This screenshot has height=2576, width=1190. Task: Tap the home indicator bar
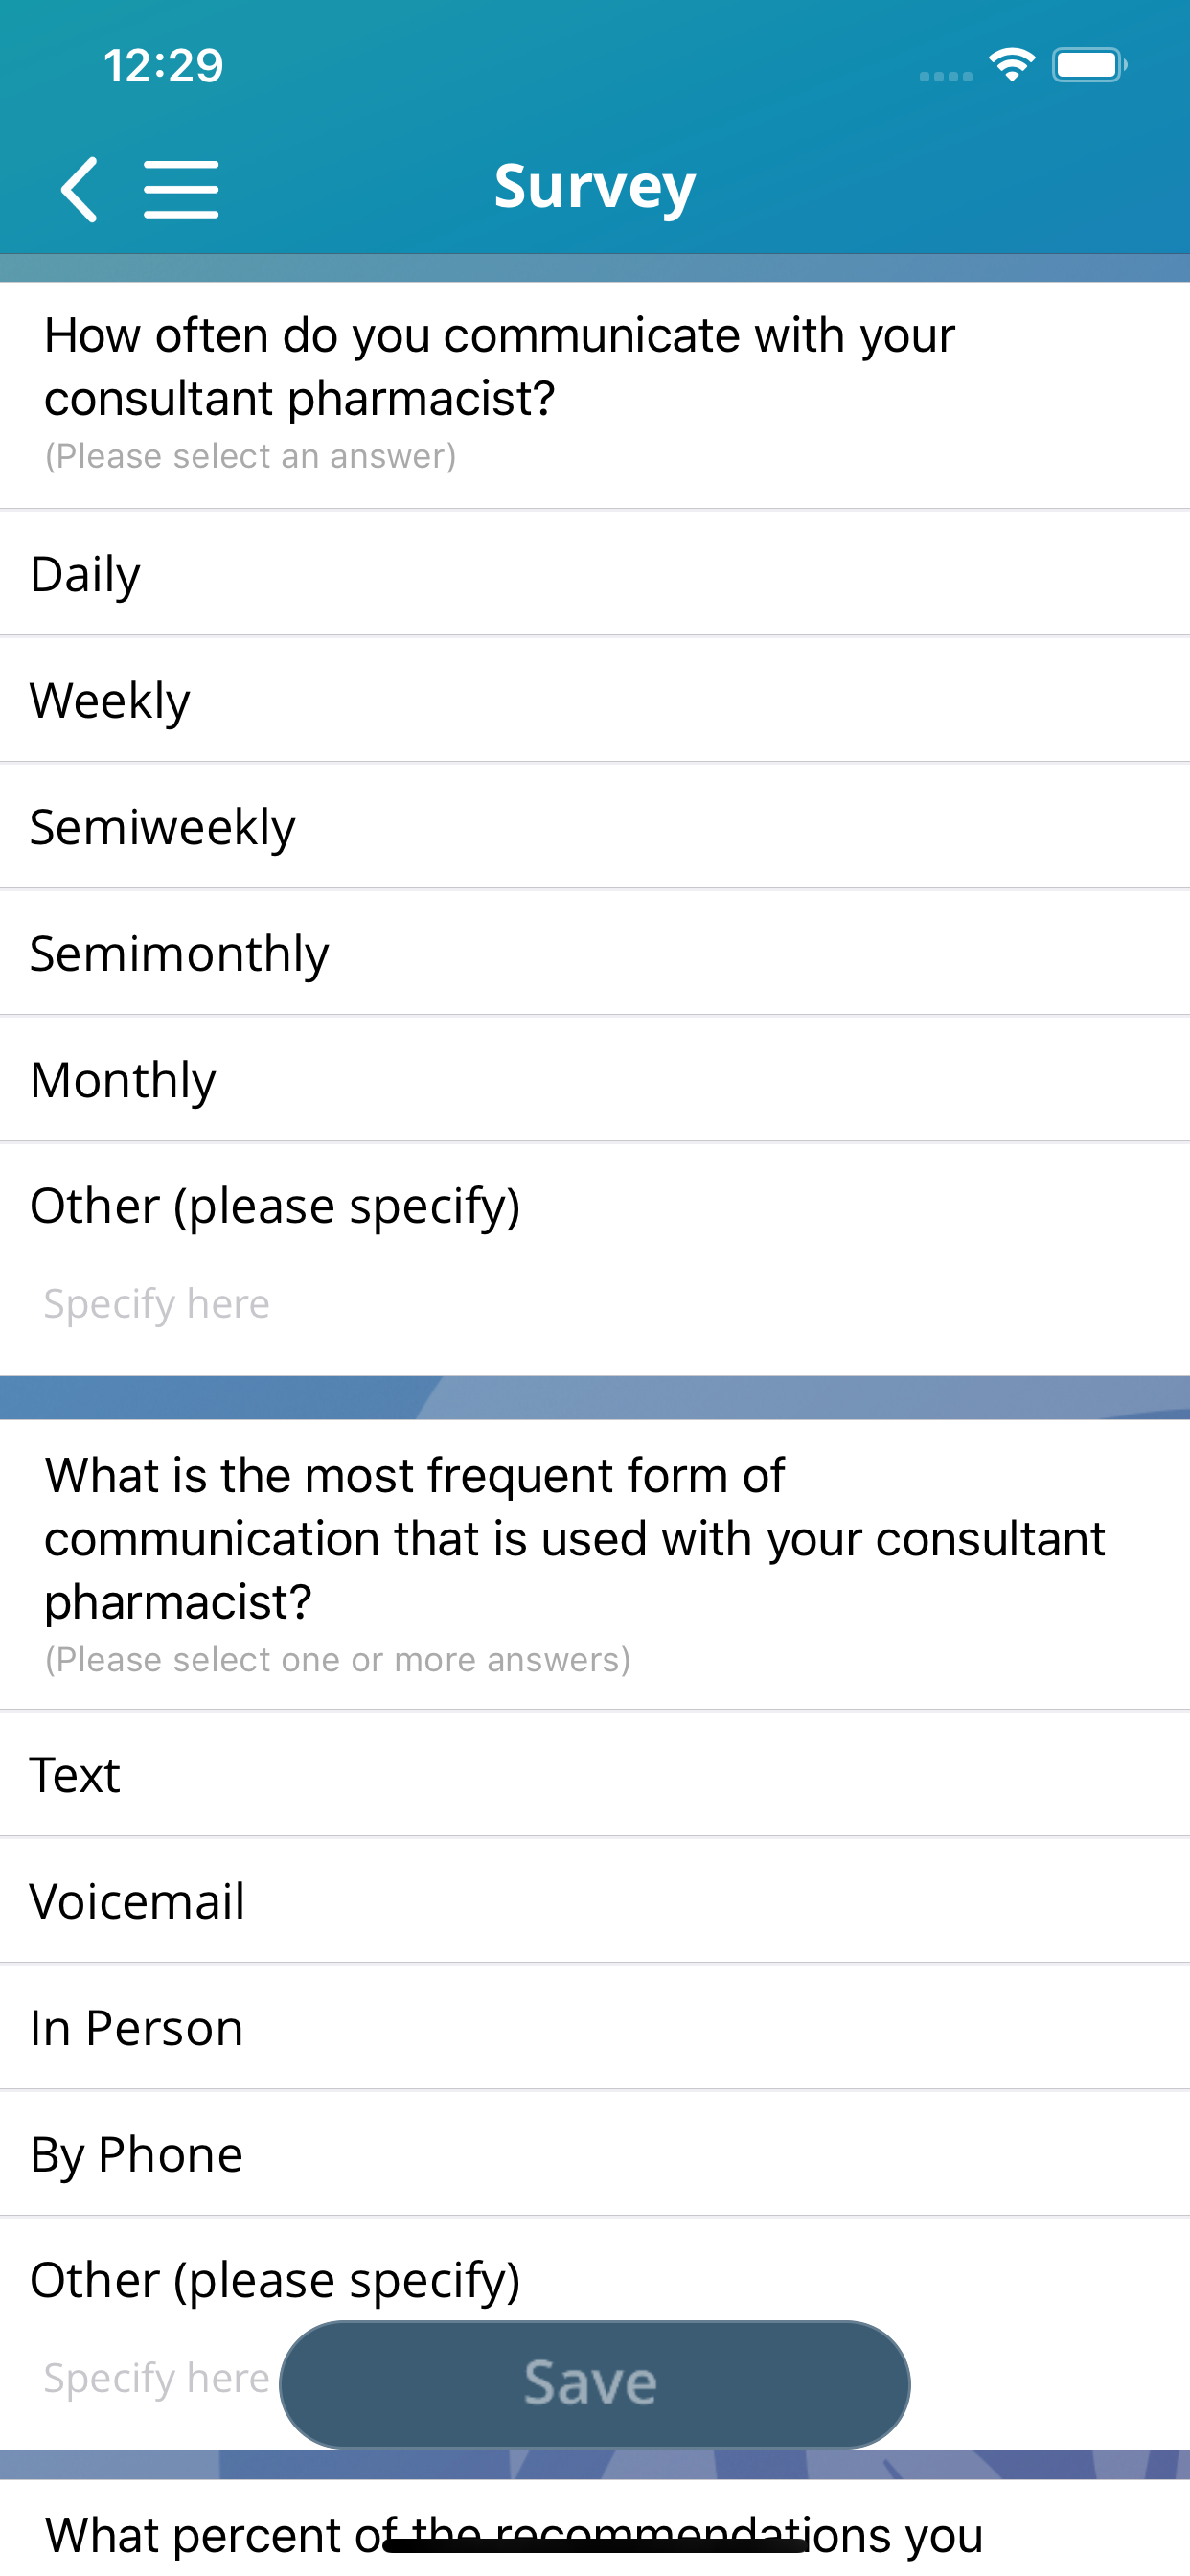[595, 2545]
